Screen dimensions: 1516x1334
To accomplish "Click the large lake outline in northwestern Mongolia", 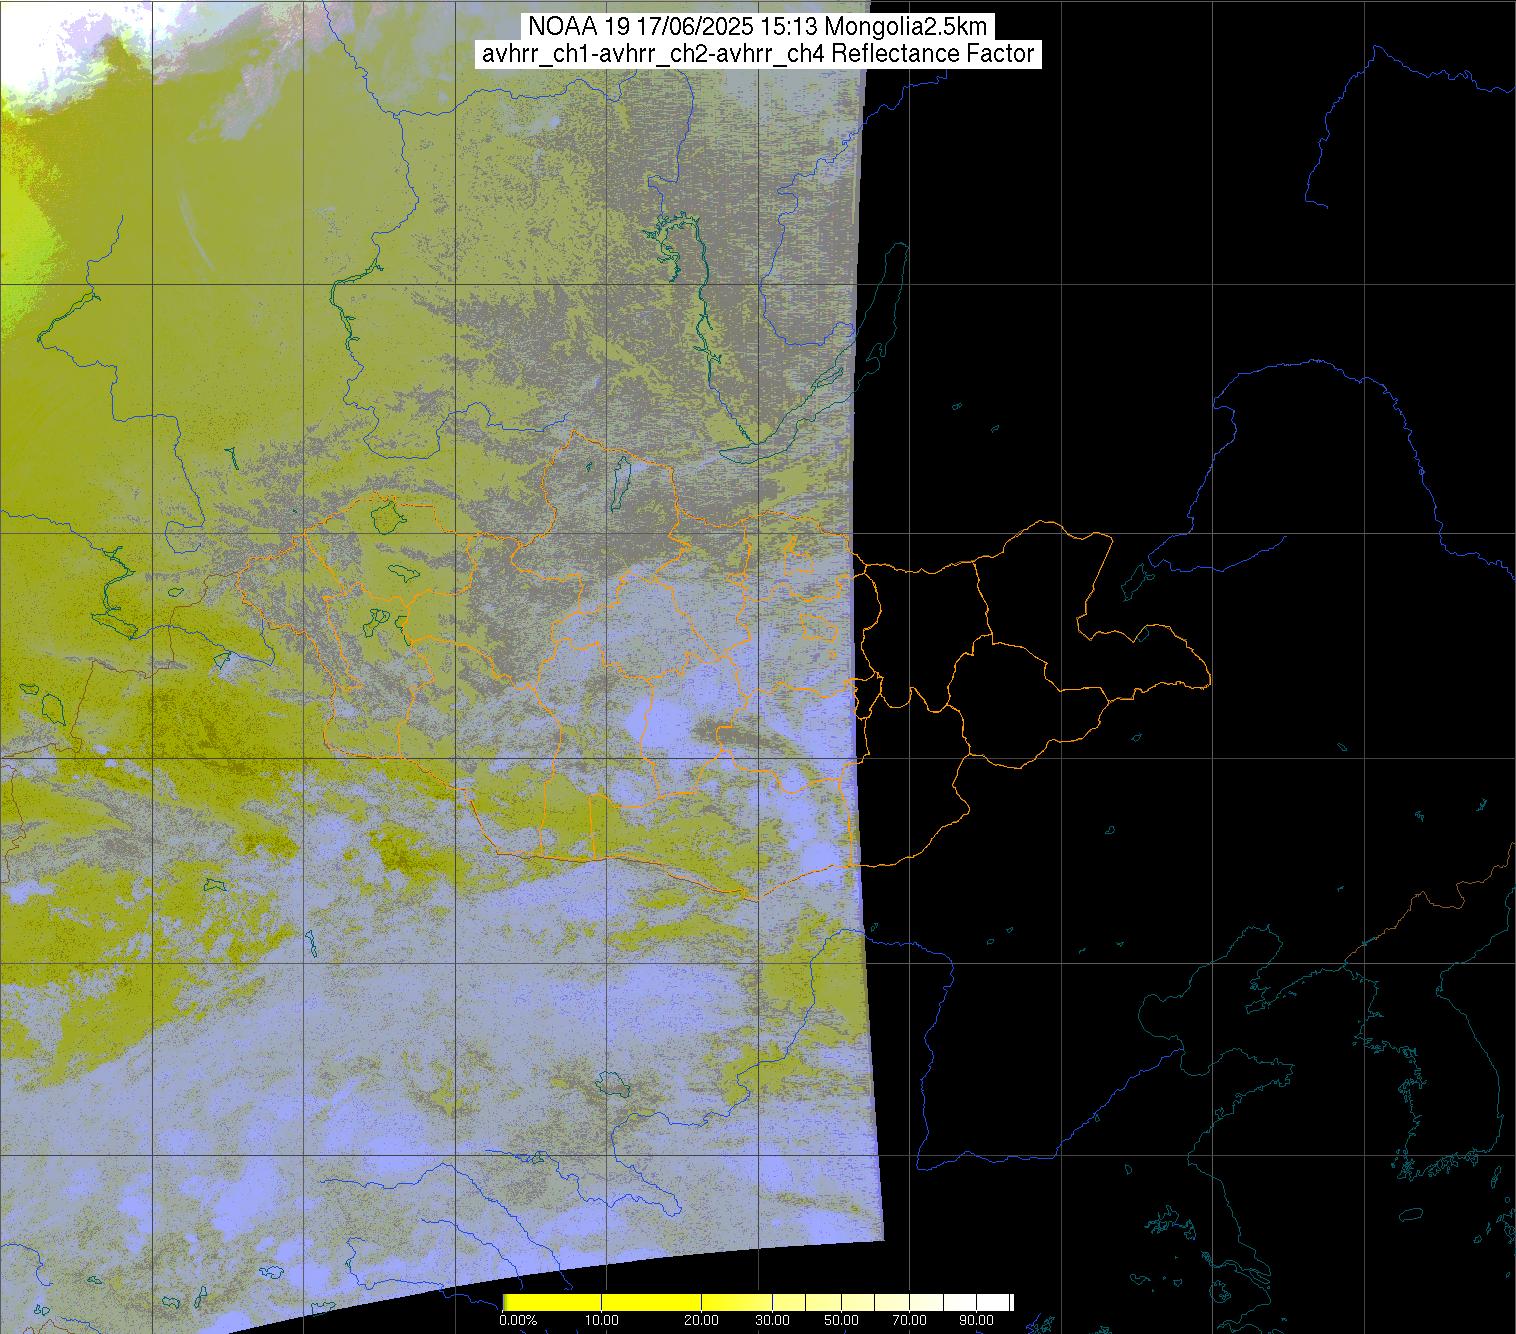I will (x=386, y=516).
